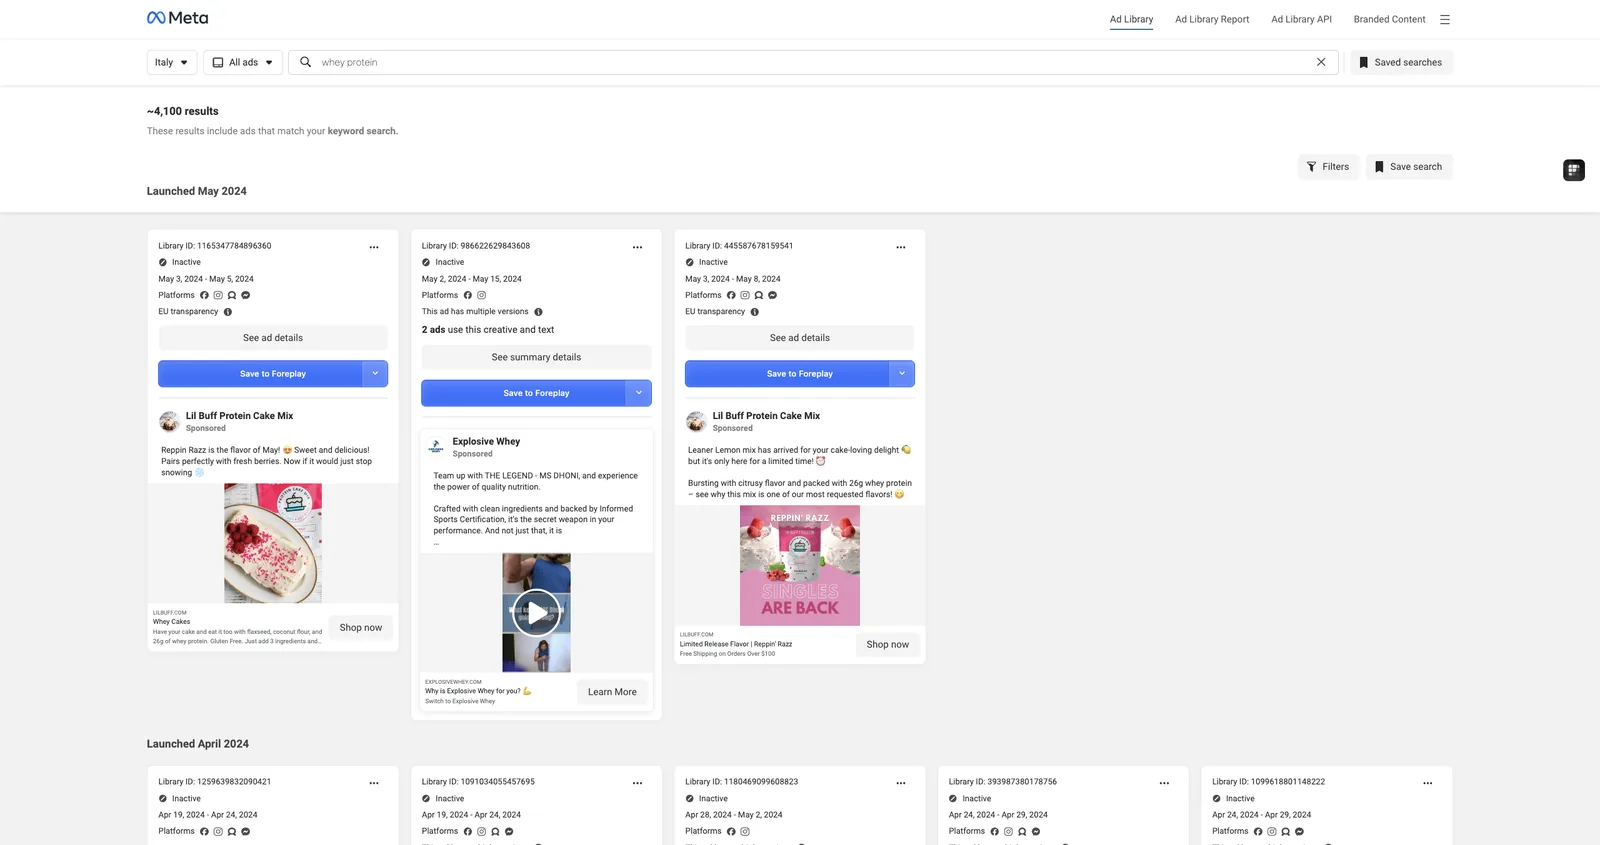Click the search magnifier icon
This screenshot has height=845, width=1600.
(x=306, y=62)
